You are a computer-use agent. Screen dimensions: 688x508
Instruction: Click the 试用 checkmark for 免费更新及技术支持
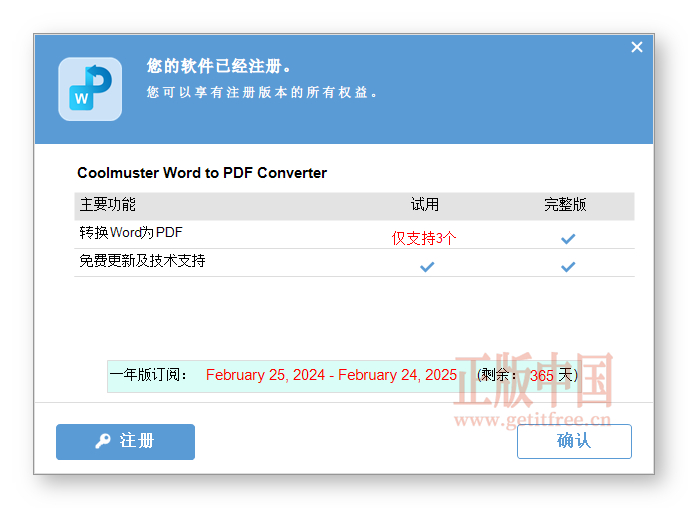[427, 267]
